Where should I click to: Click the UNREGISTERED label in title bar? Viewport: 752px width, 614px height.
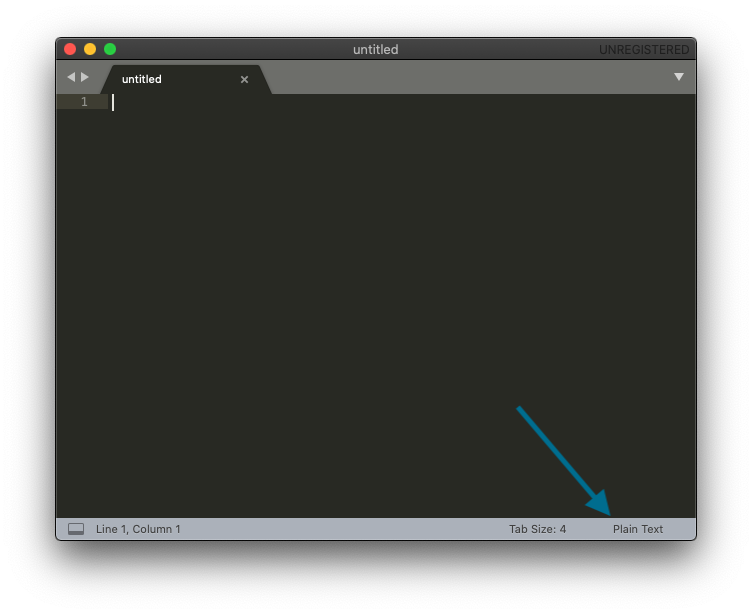coord(644,50)
